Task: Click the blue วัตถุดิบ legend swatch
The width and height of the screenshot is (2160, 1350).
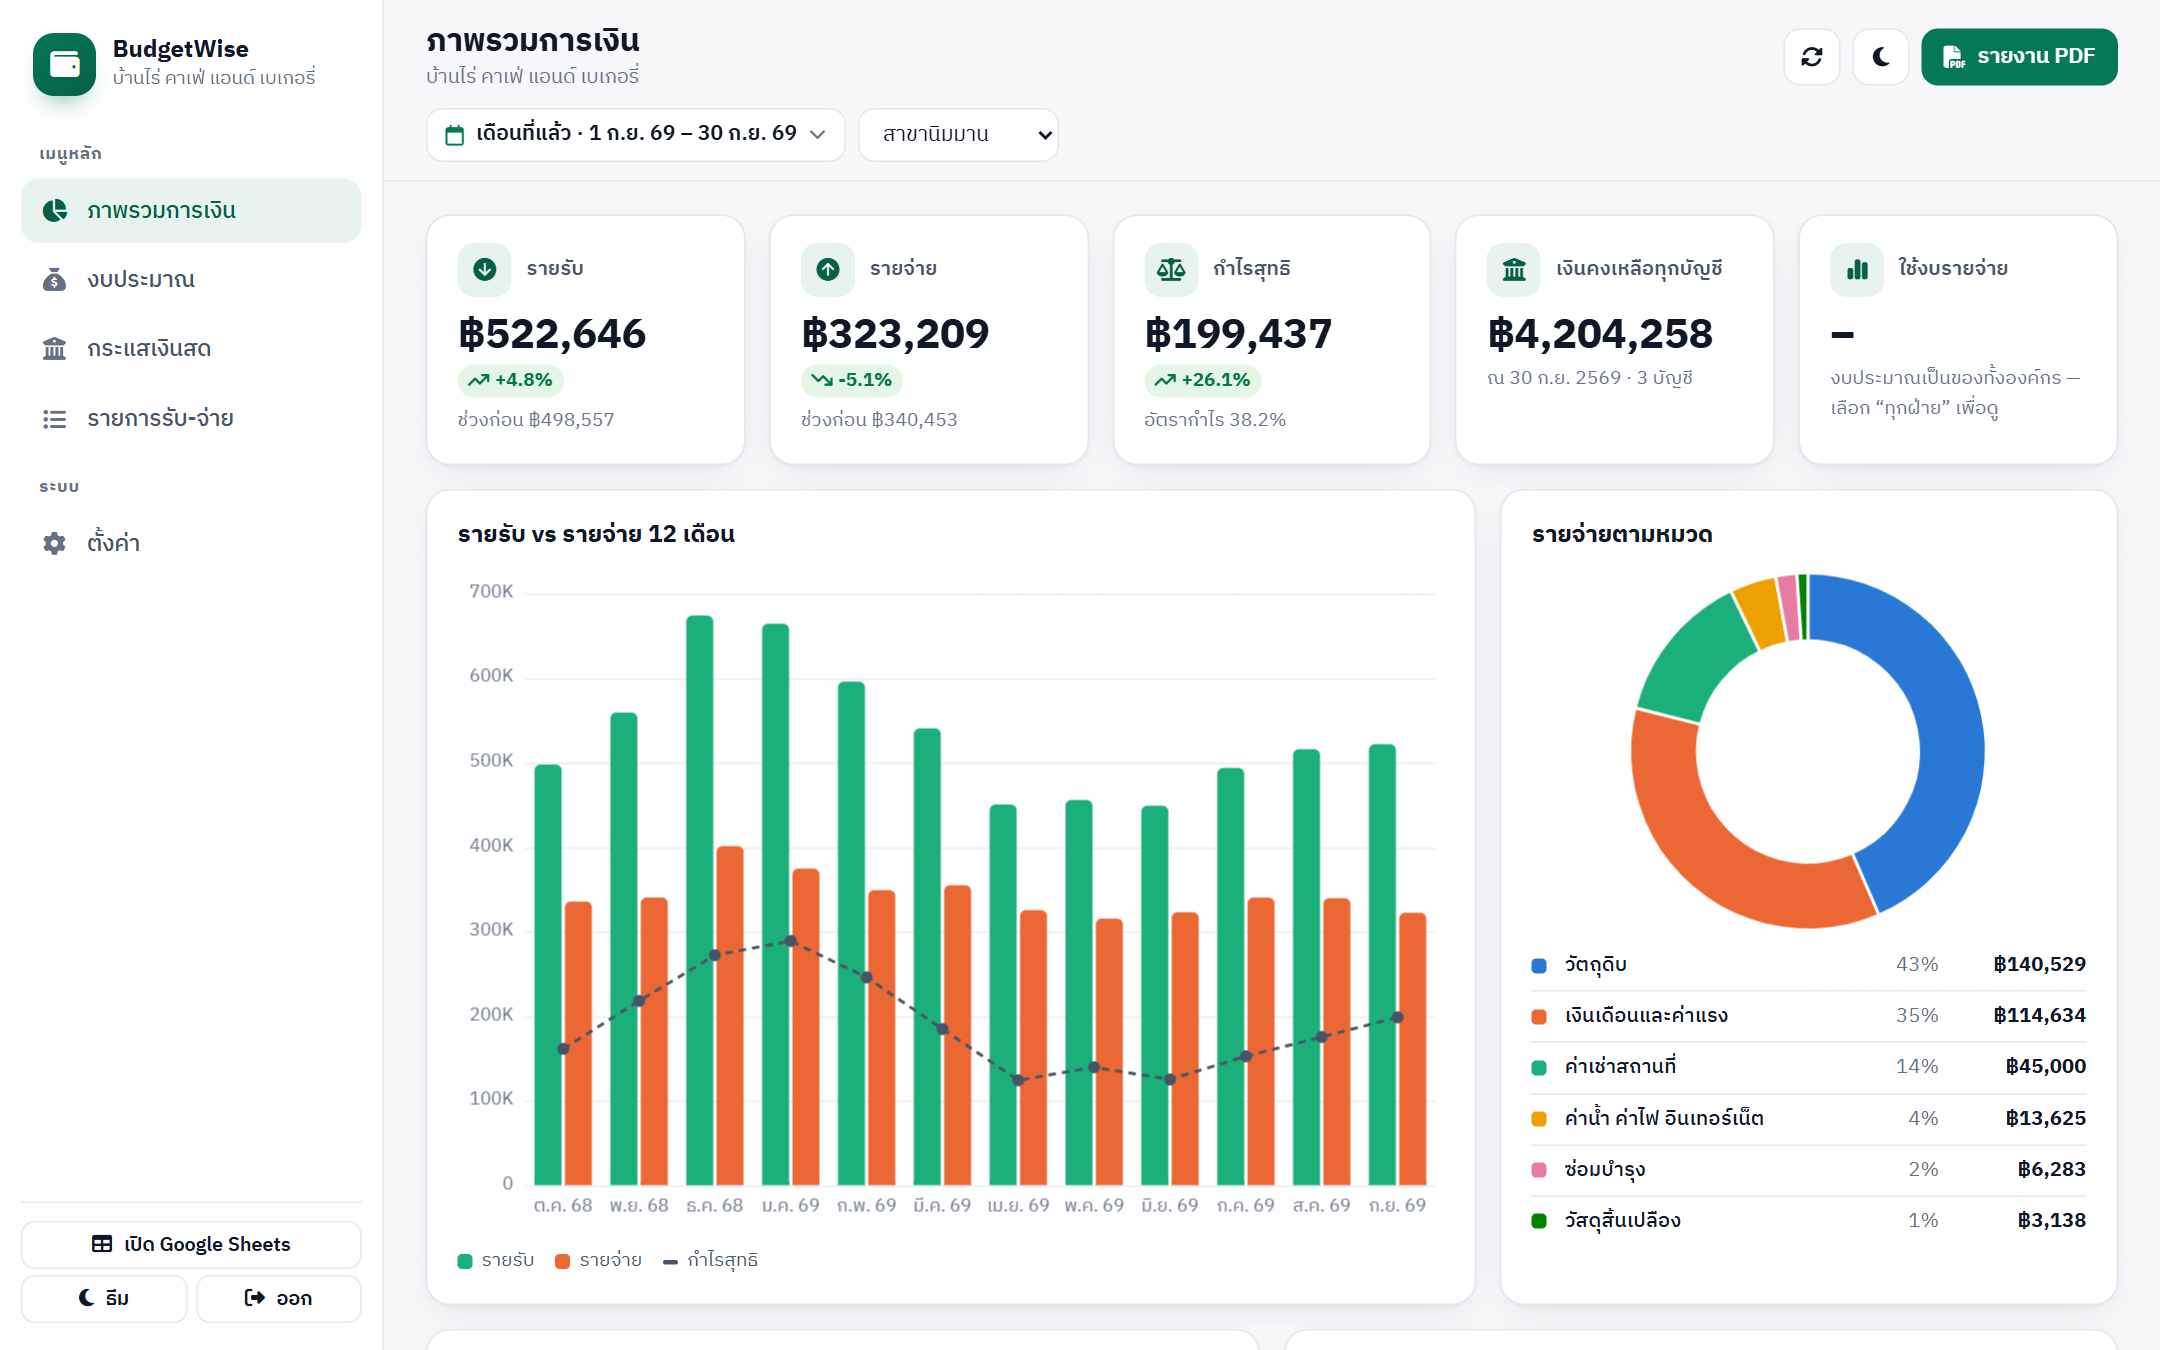Action: coord(1539,965)
